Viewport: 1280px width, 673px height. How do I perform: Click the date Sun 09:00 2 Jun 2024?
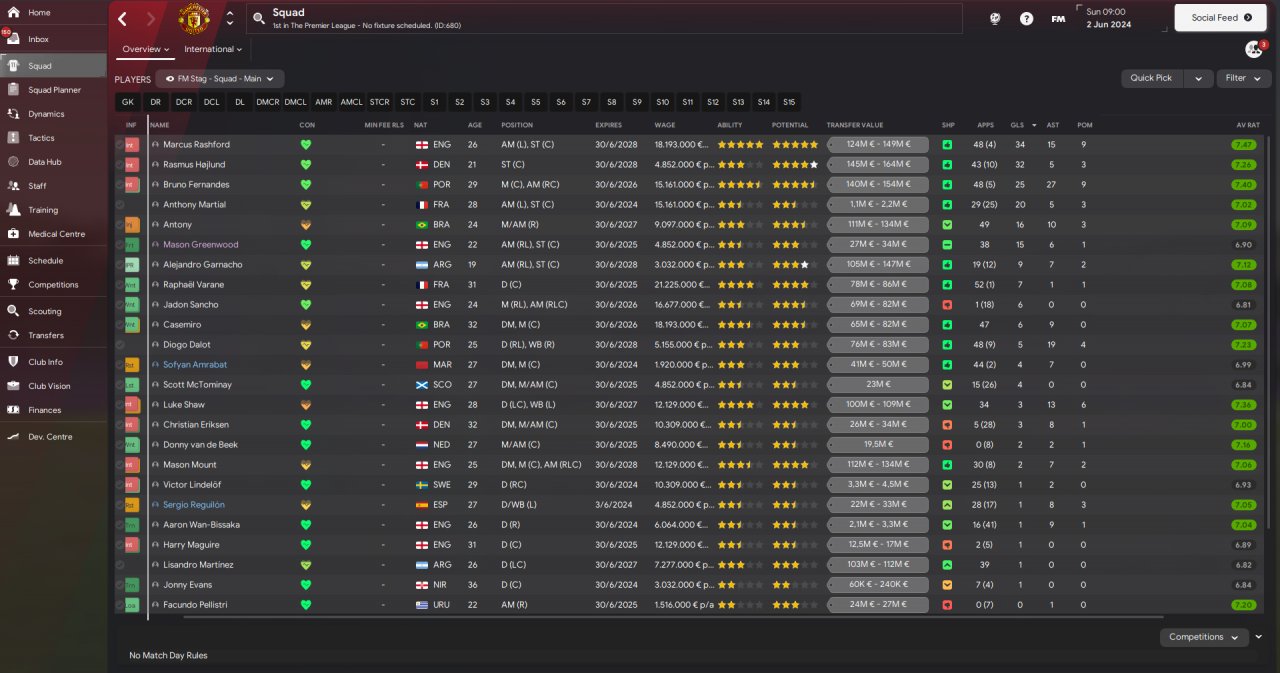(1110, 18)
